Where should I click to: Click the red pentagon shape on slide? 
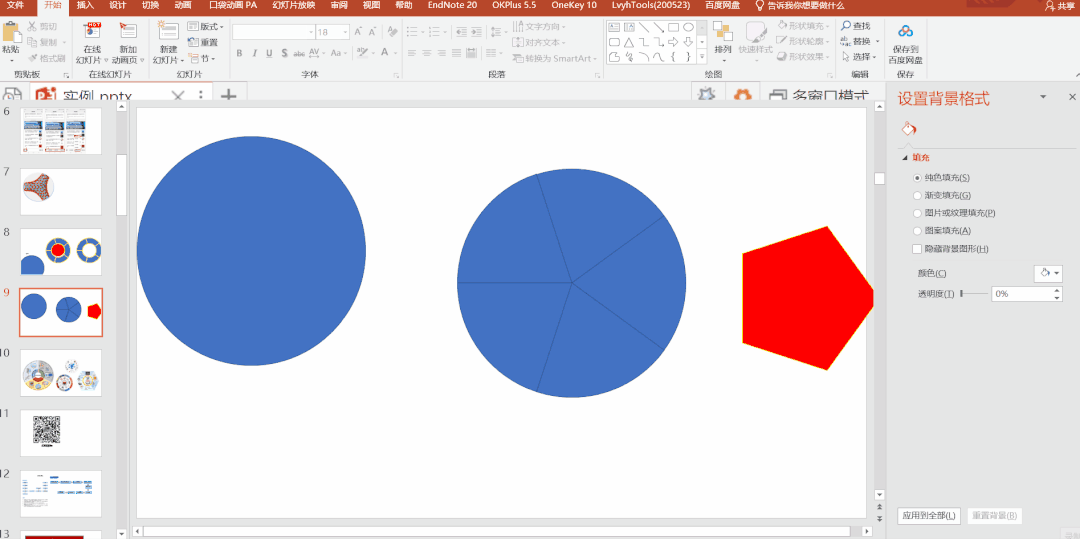pyautogui.click(x=807, y=297)
